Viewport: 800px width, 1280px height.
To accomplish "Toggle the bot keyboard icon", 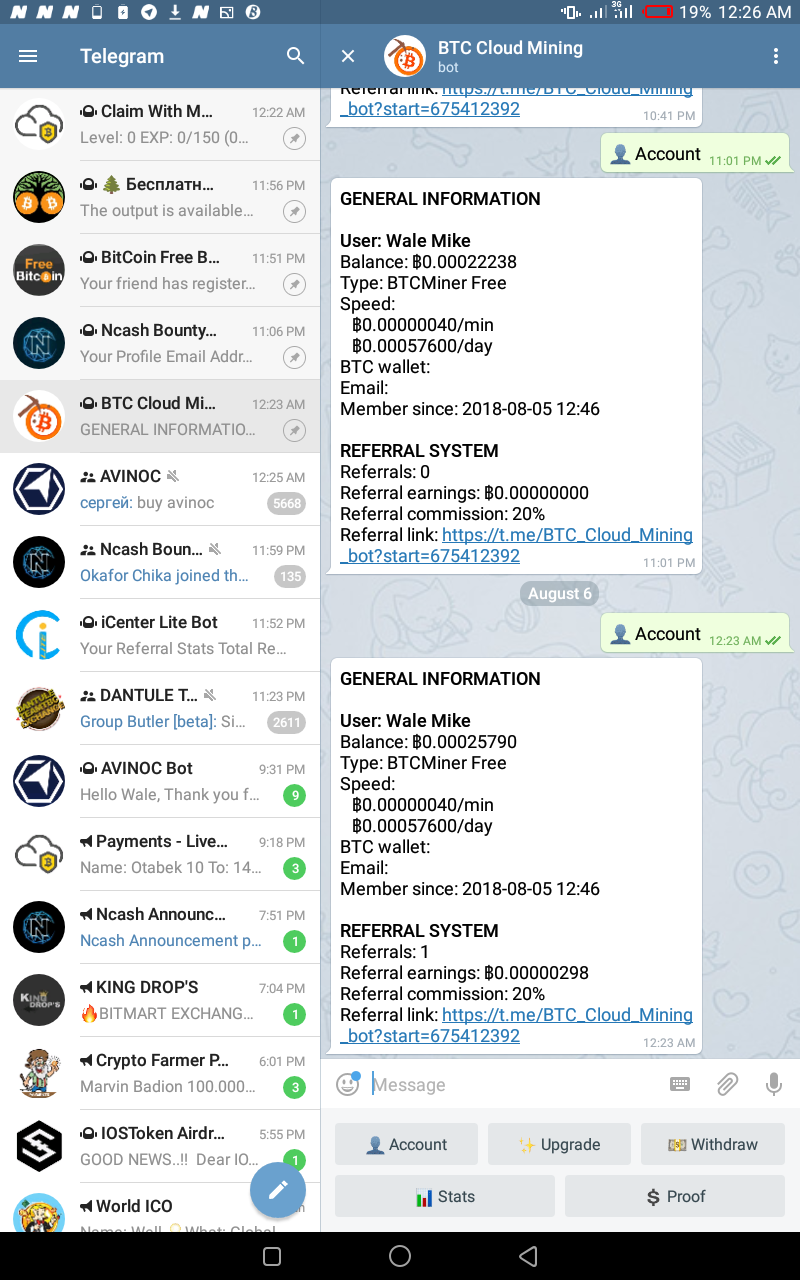I will 679,1084.
